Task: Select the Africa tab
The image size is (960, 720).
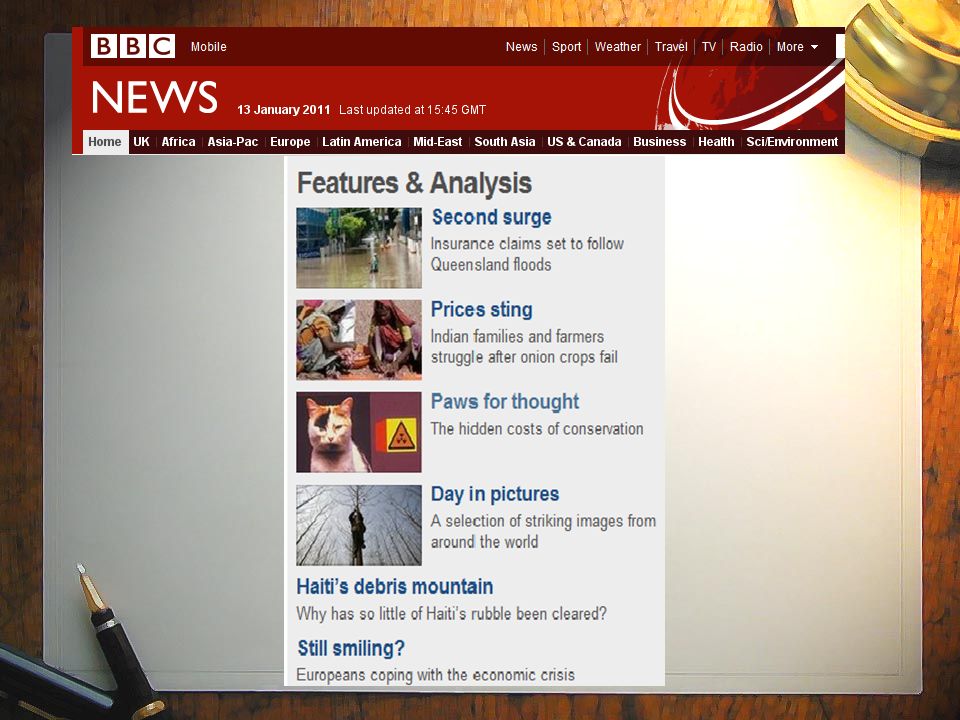Action: pyautogui.click(x=178, y=141)
